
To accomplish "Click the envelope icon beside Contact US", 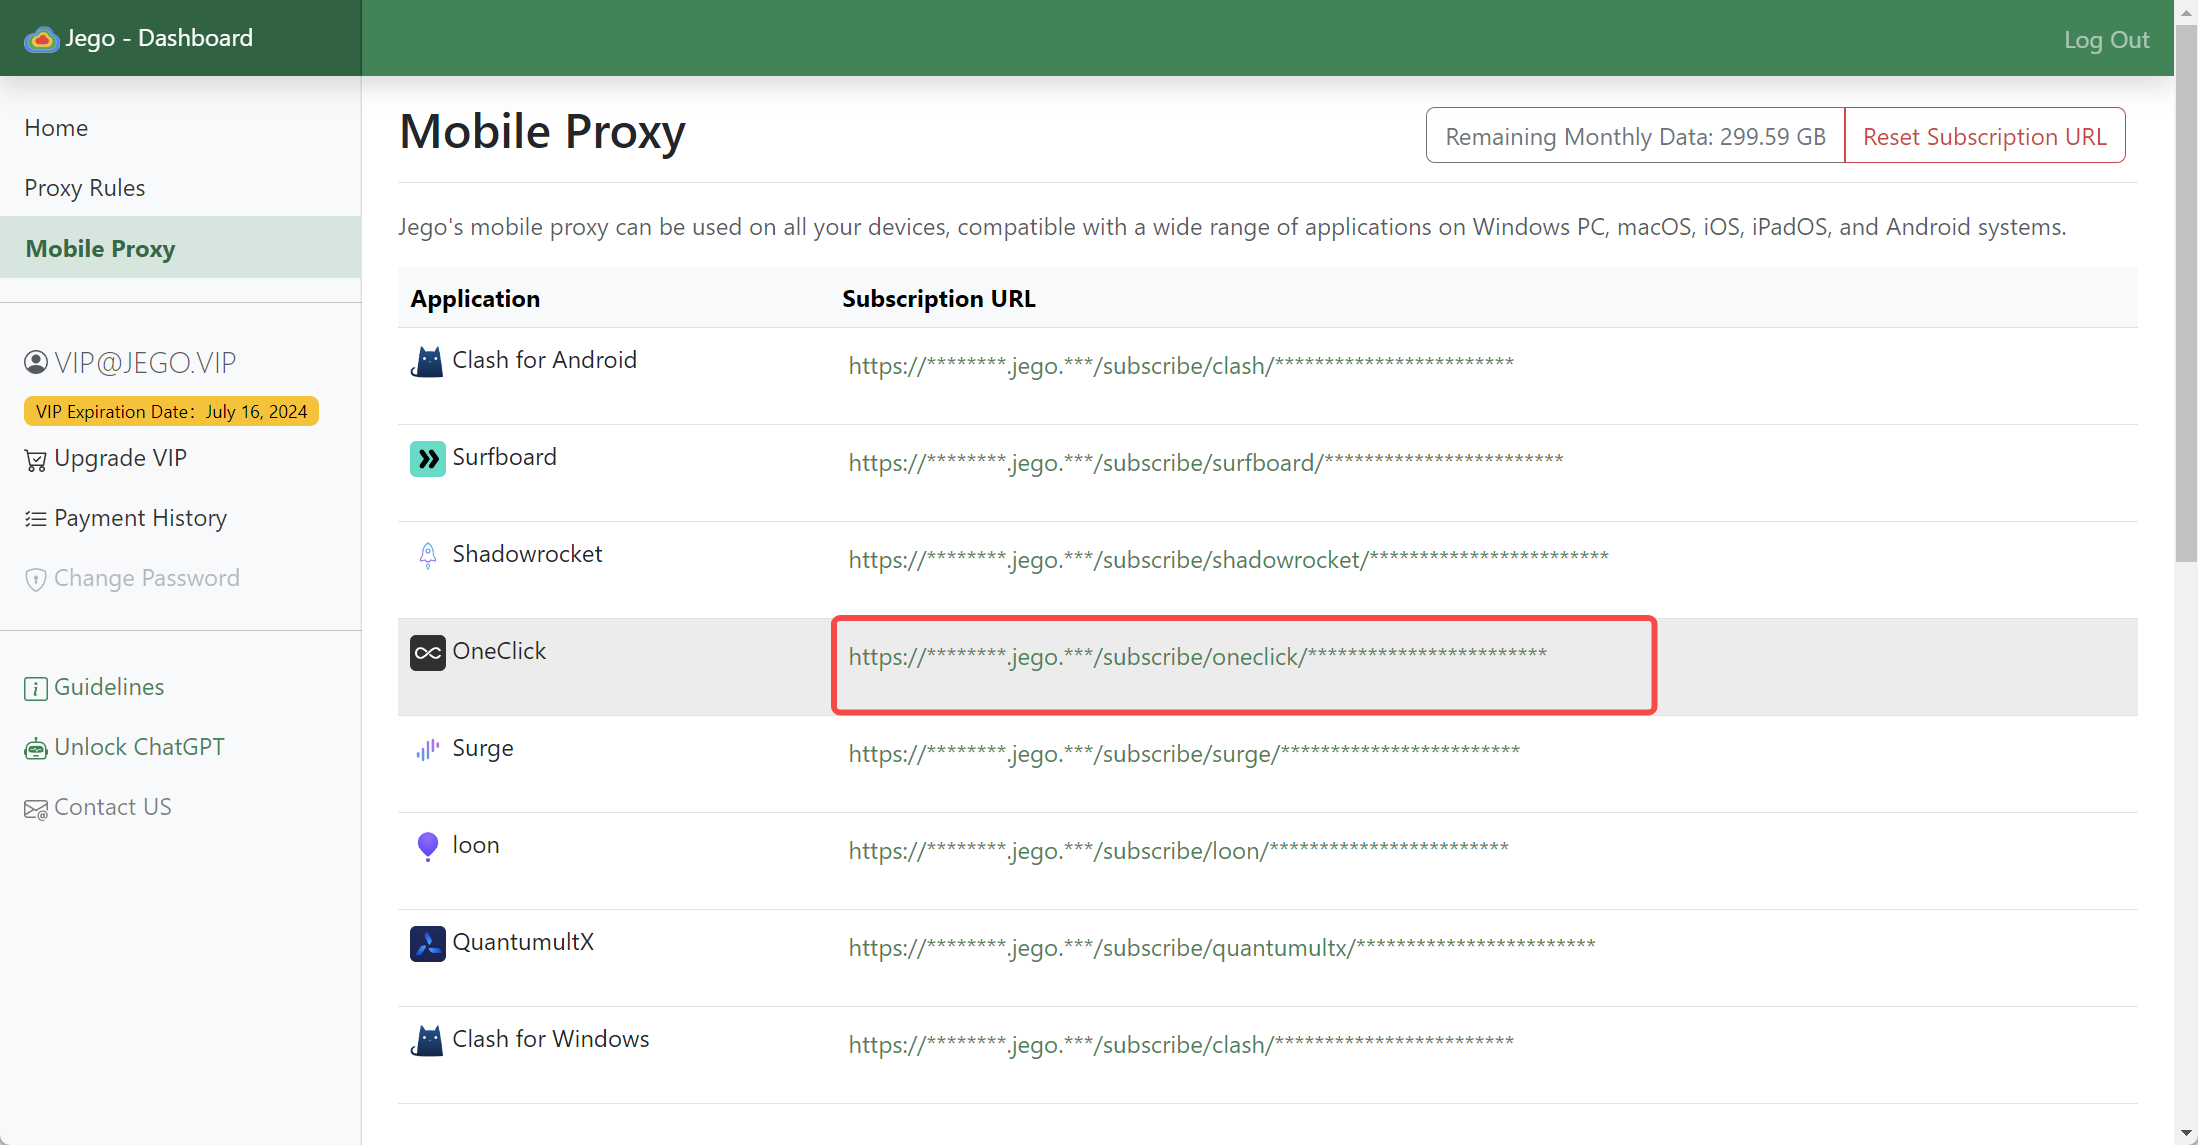I will pyautogui.click(x=36, y=809).
